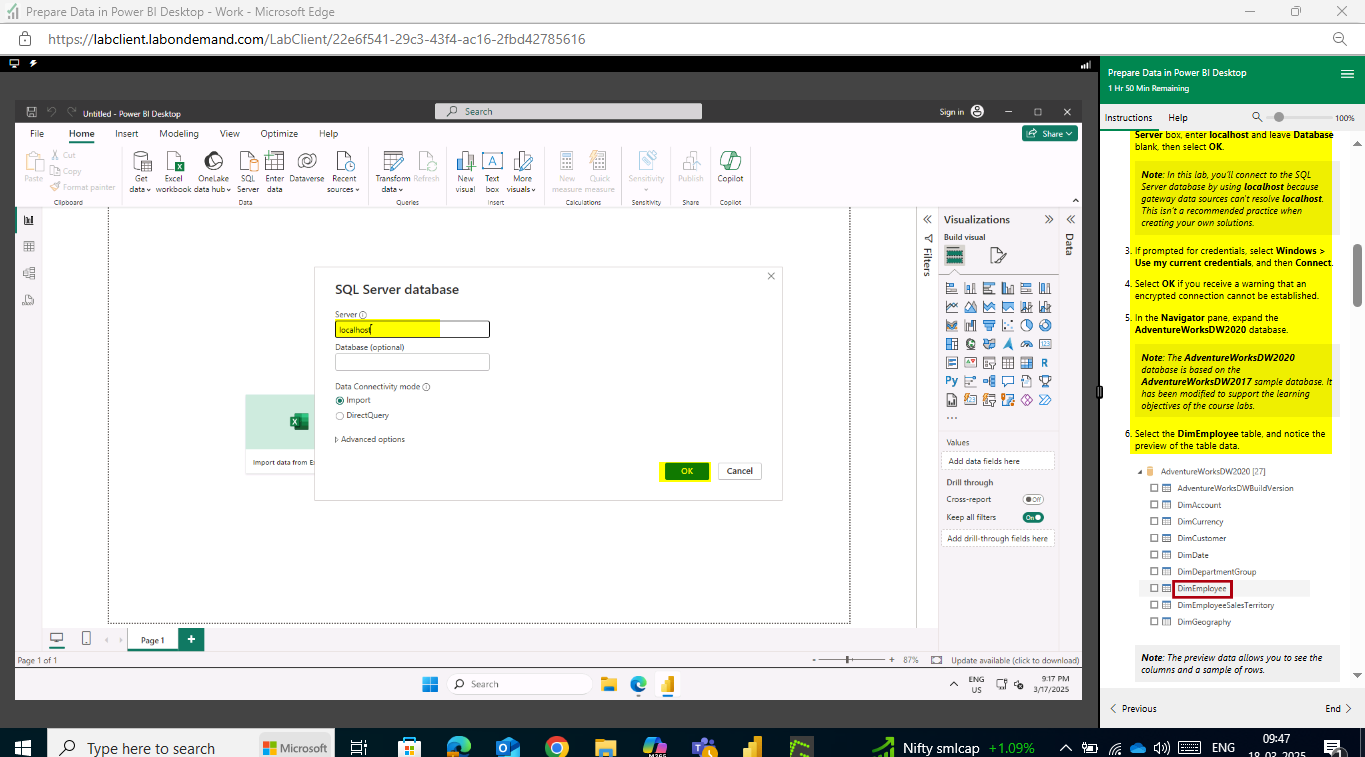Switch to the Insert ribbon tab

[x=127, y=133]
